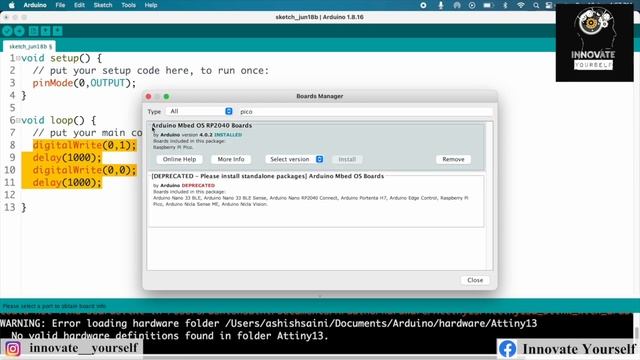Click the screen recording status icon
640x360 pixels.
[423, 5]
